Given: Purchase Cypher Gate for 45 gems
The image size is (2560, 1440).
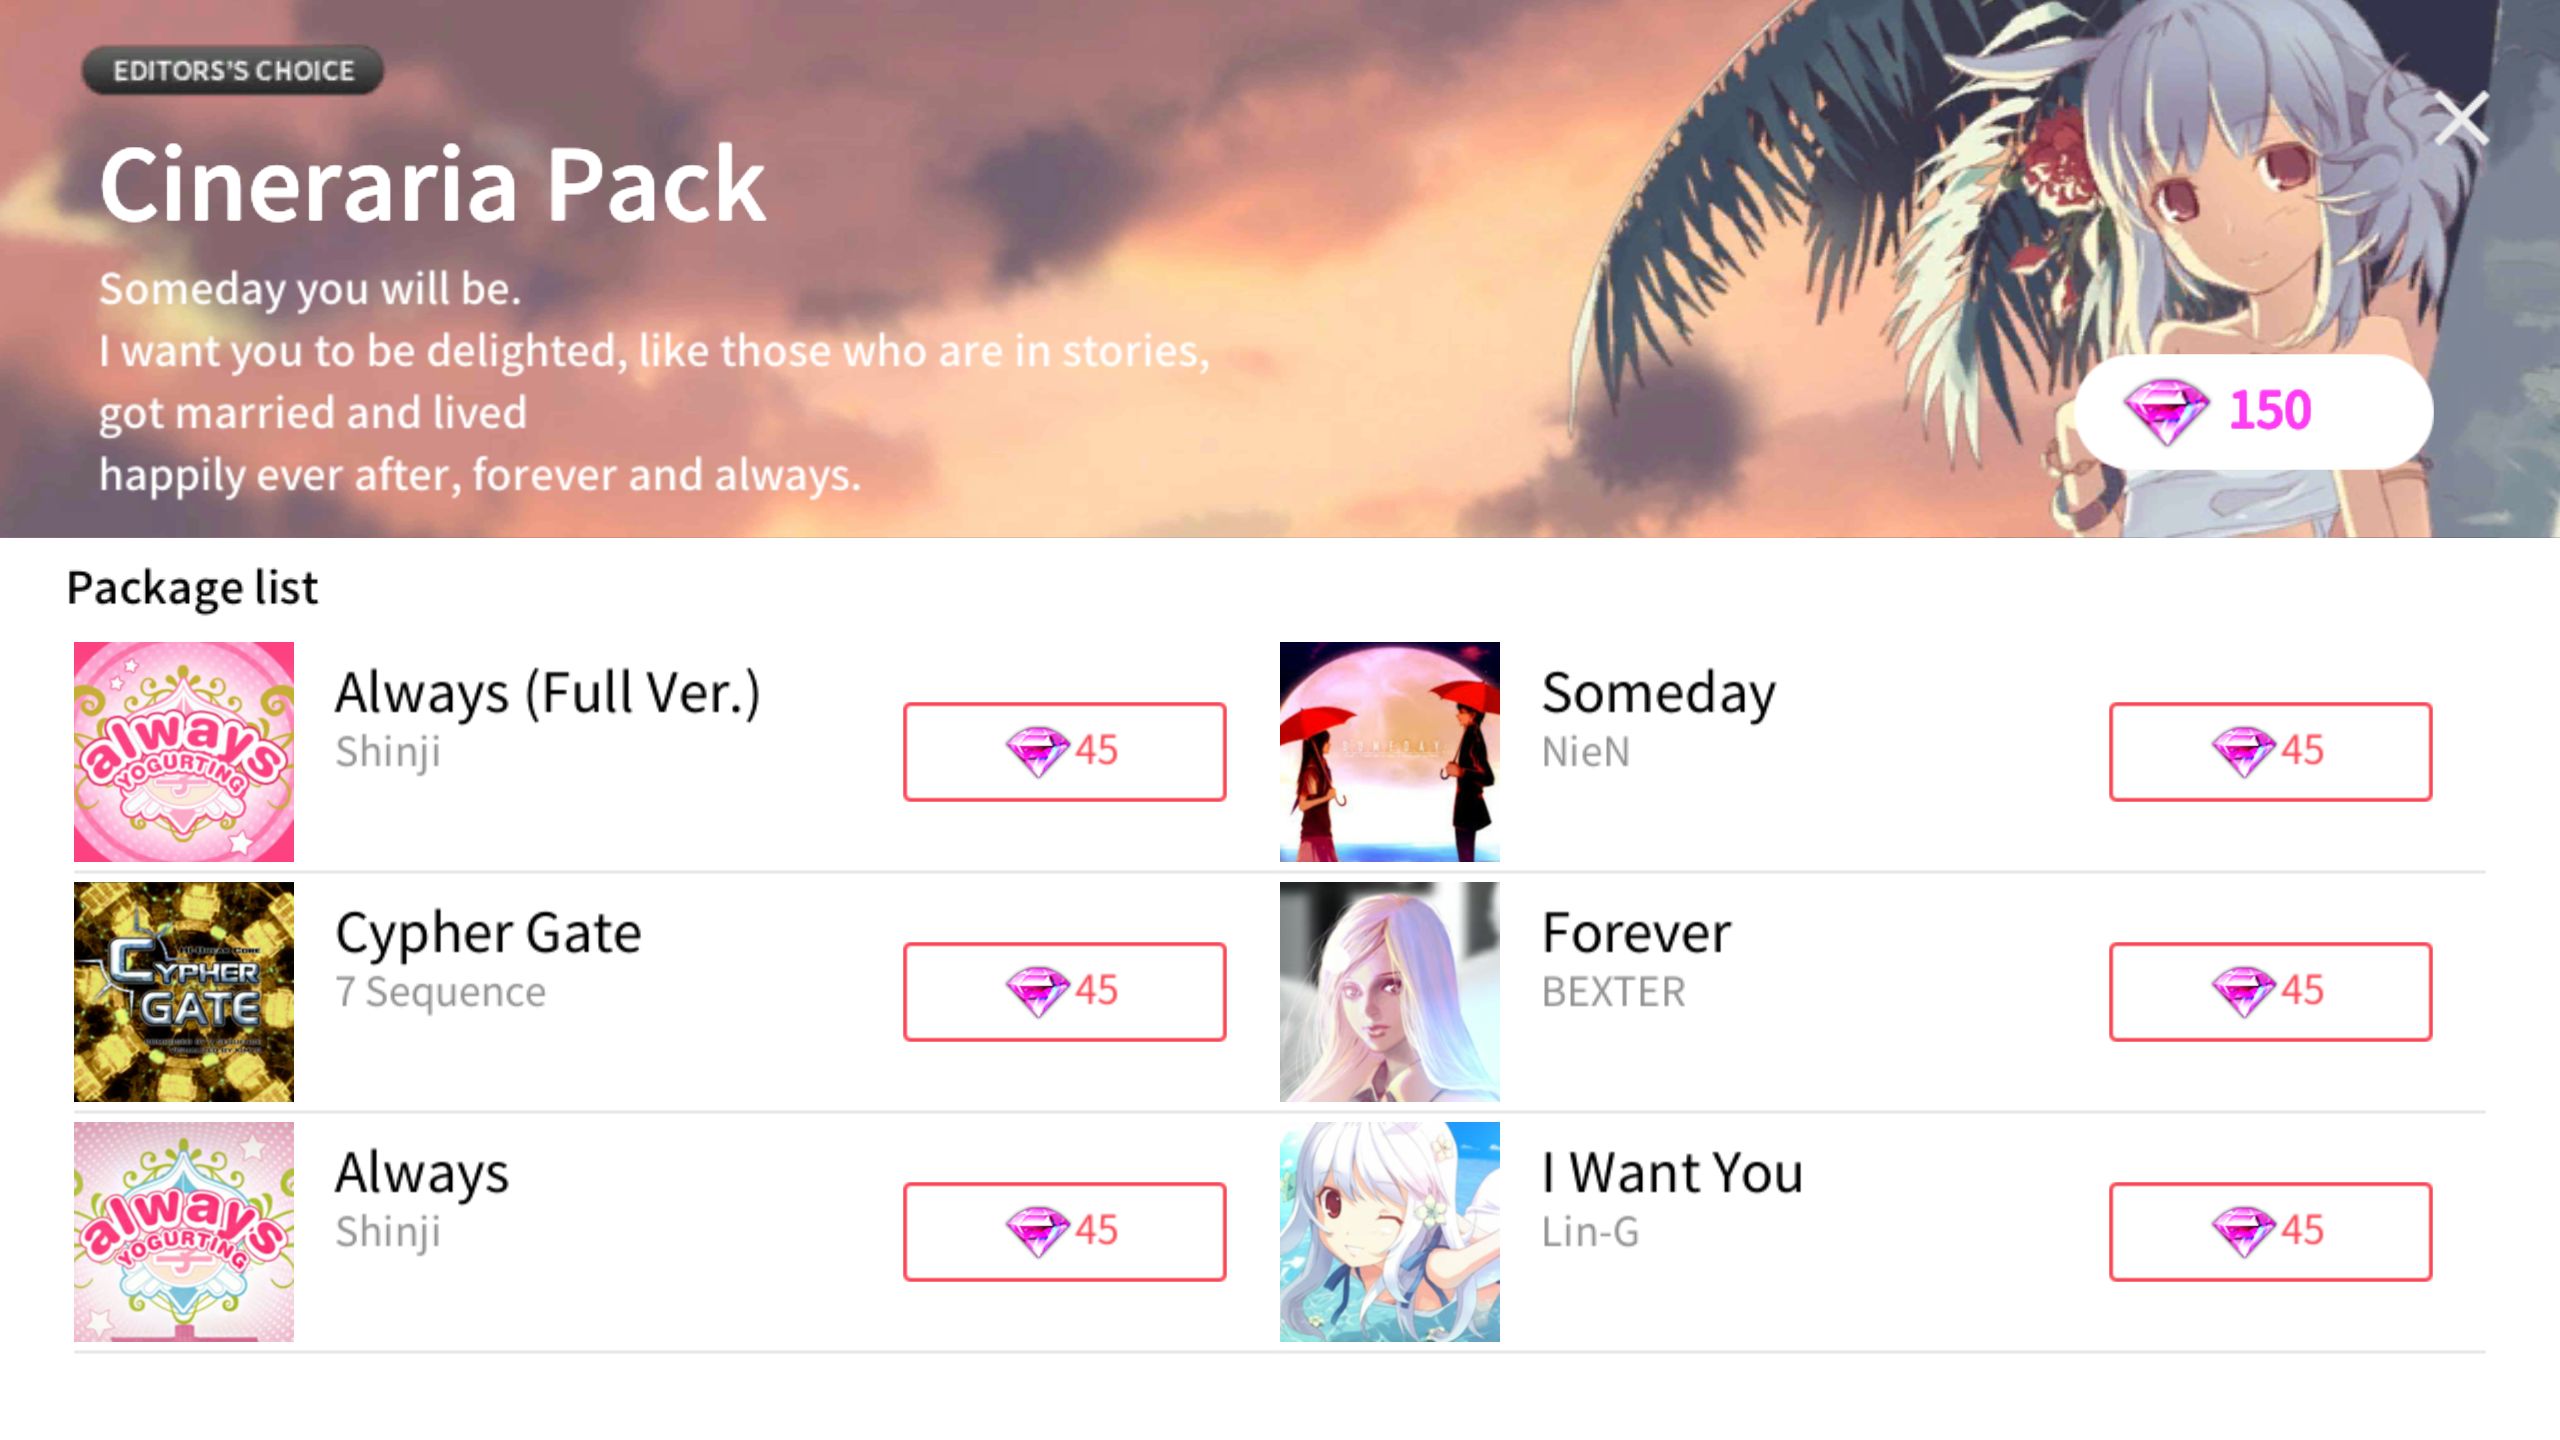Looking at the screenshot, I should click(1064, 991).
